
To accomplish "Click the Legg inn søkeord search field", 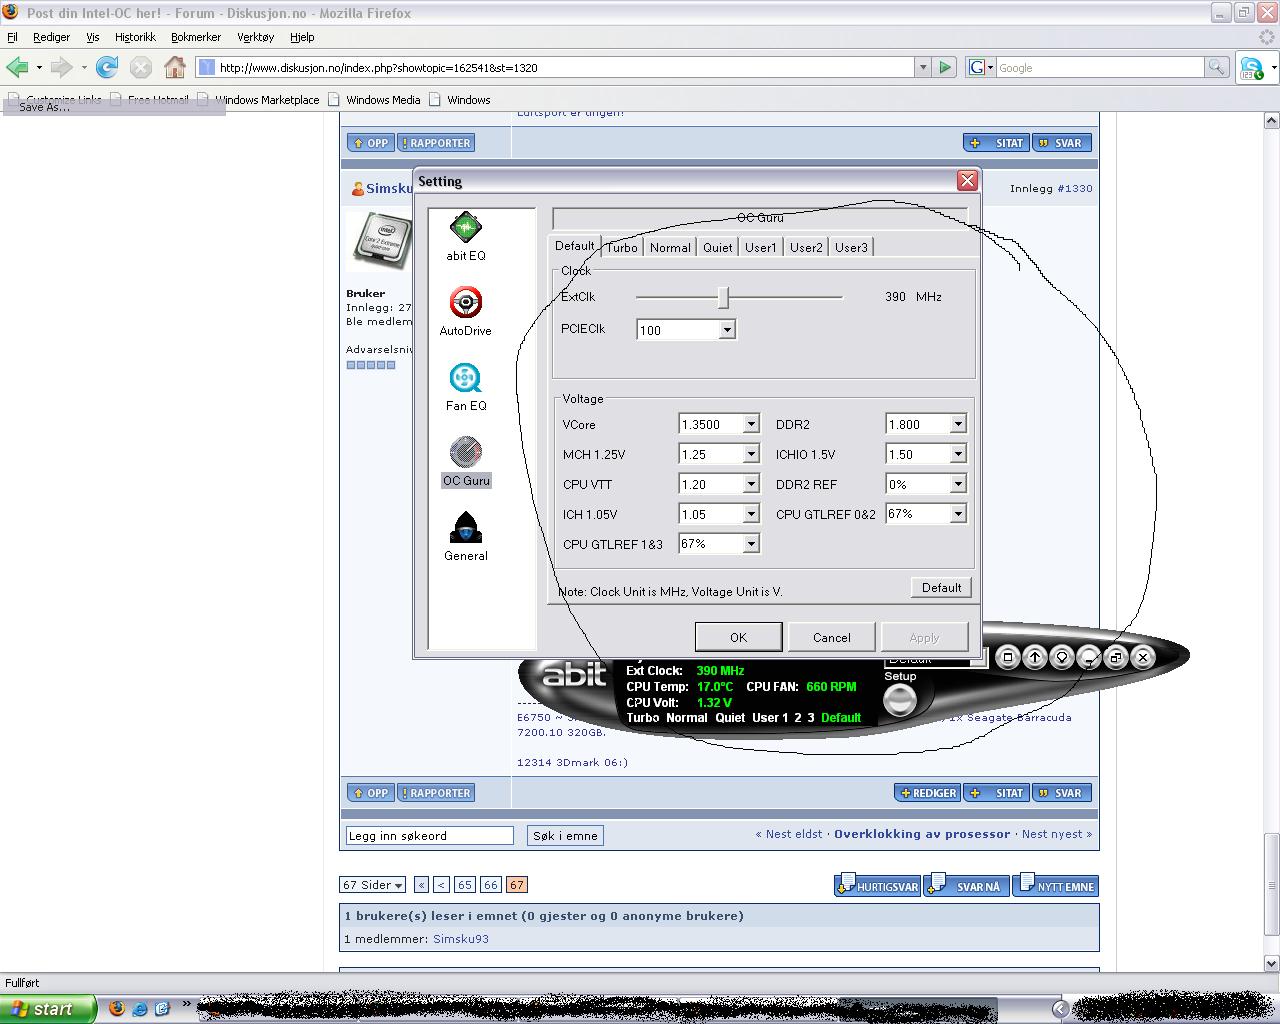I will click(429, 836).
